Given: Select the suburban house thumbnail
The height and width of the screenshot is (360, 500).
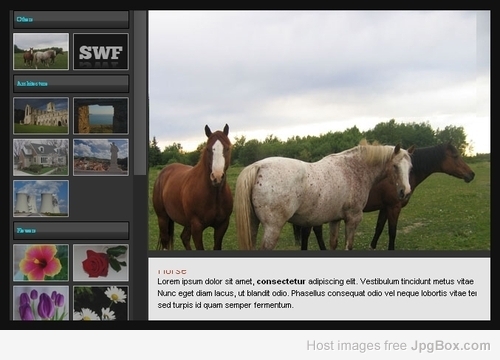Looking at the screenshot, I should [41, 157].
